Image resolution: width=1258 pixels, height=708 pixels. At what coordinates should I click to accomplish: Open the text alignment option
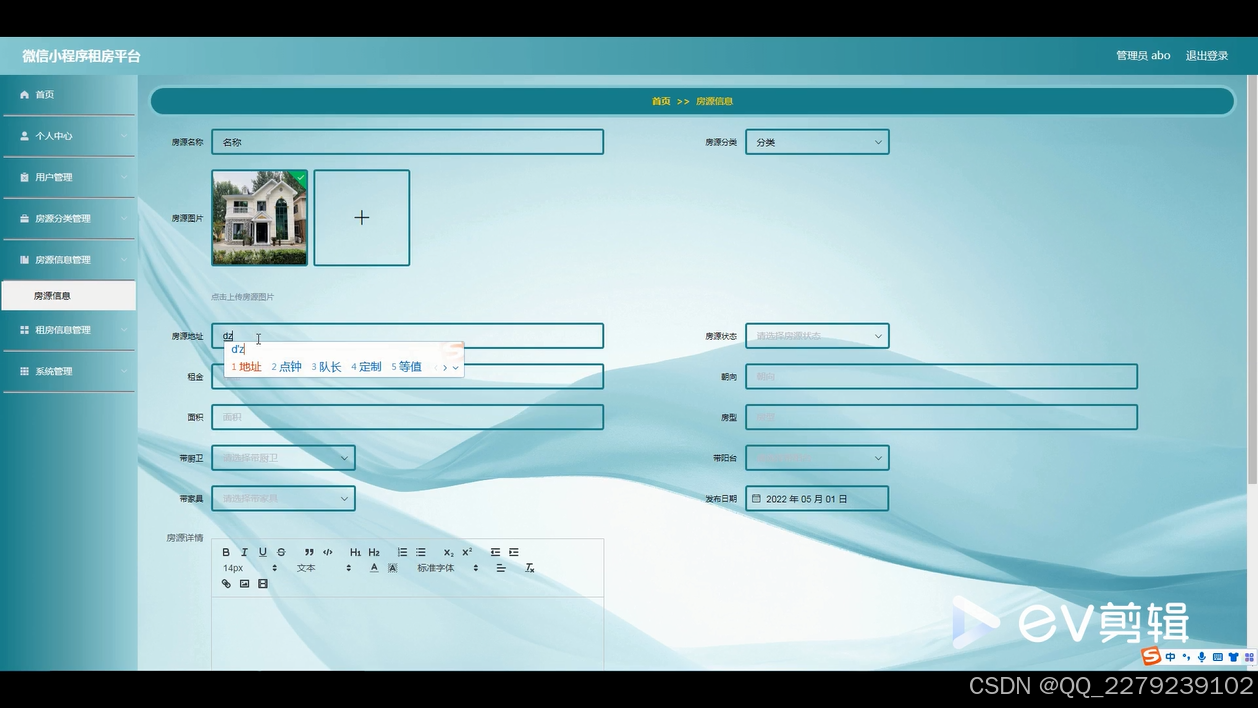[501, 568]
